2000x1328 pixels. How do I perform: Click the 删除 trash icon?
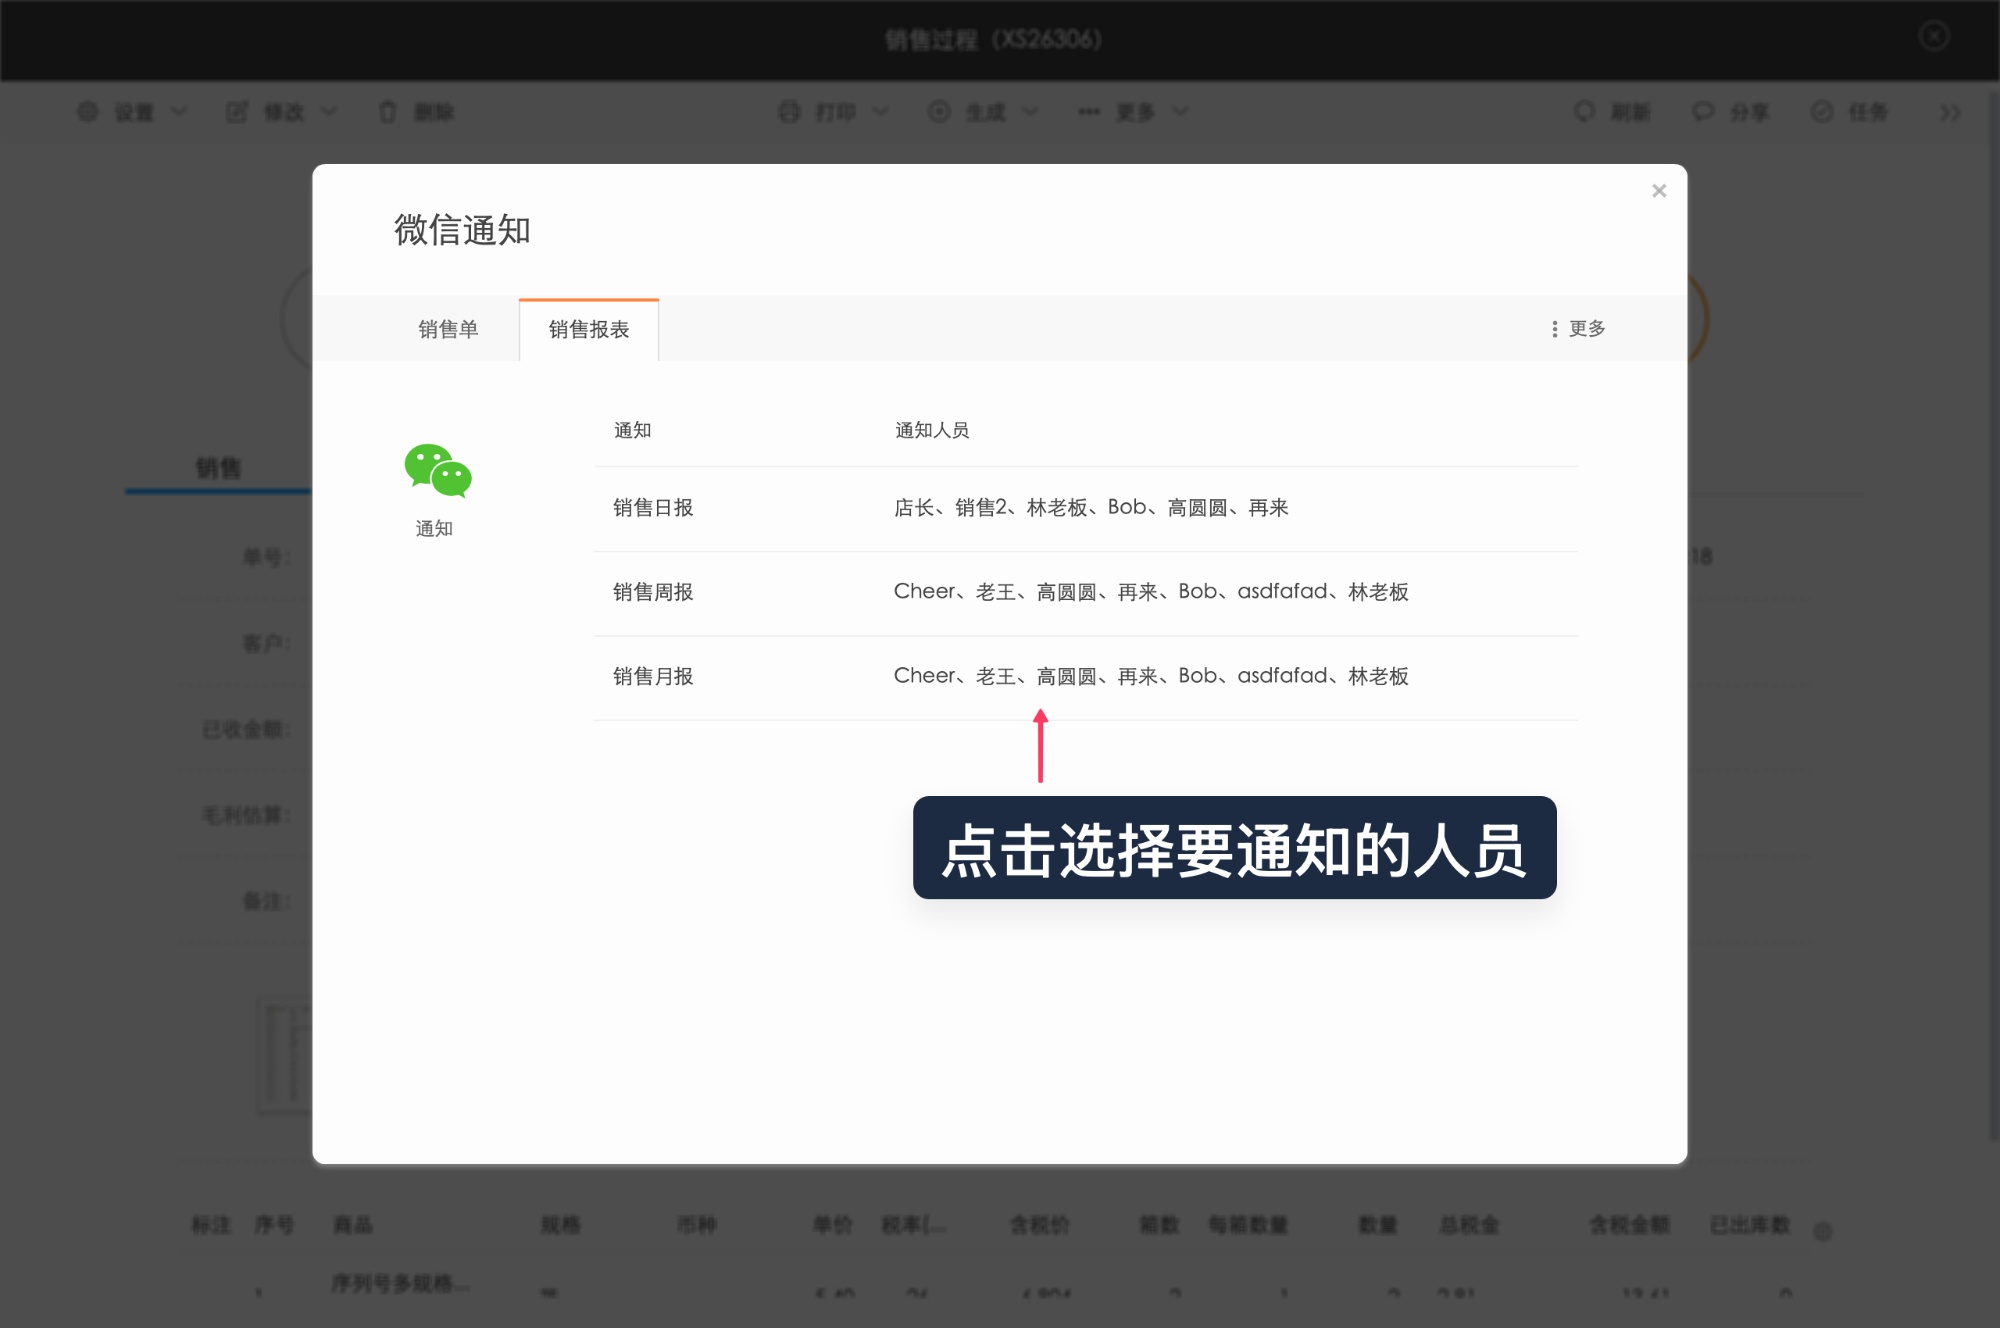(x=388, y=112)
